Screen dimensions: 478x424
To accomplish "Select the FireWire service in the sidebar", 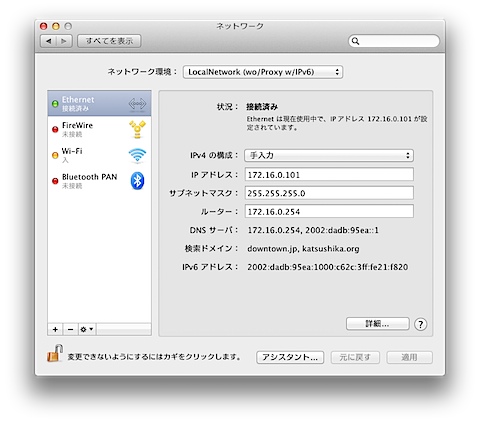I will 99,129.
